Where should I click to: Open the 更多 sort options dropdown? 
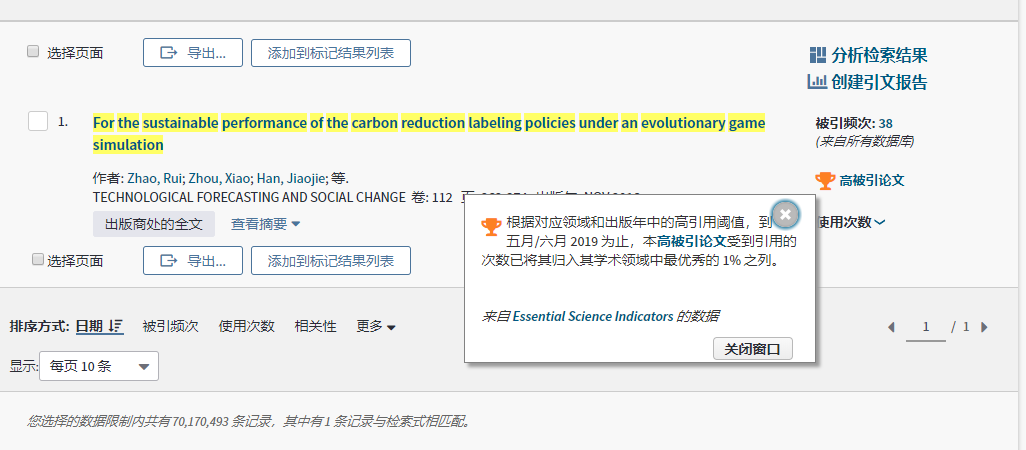[x=376, y=326]
